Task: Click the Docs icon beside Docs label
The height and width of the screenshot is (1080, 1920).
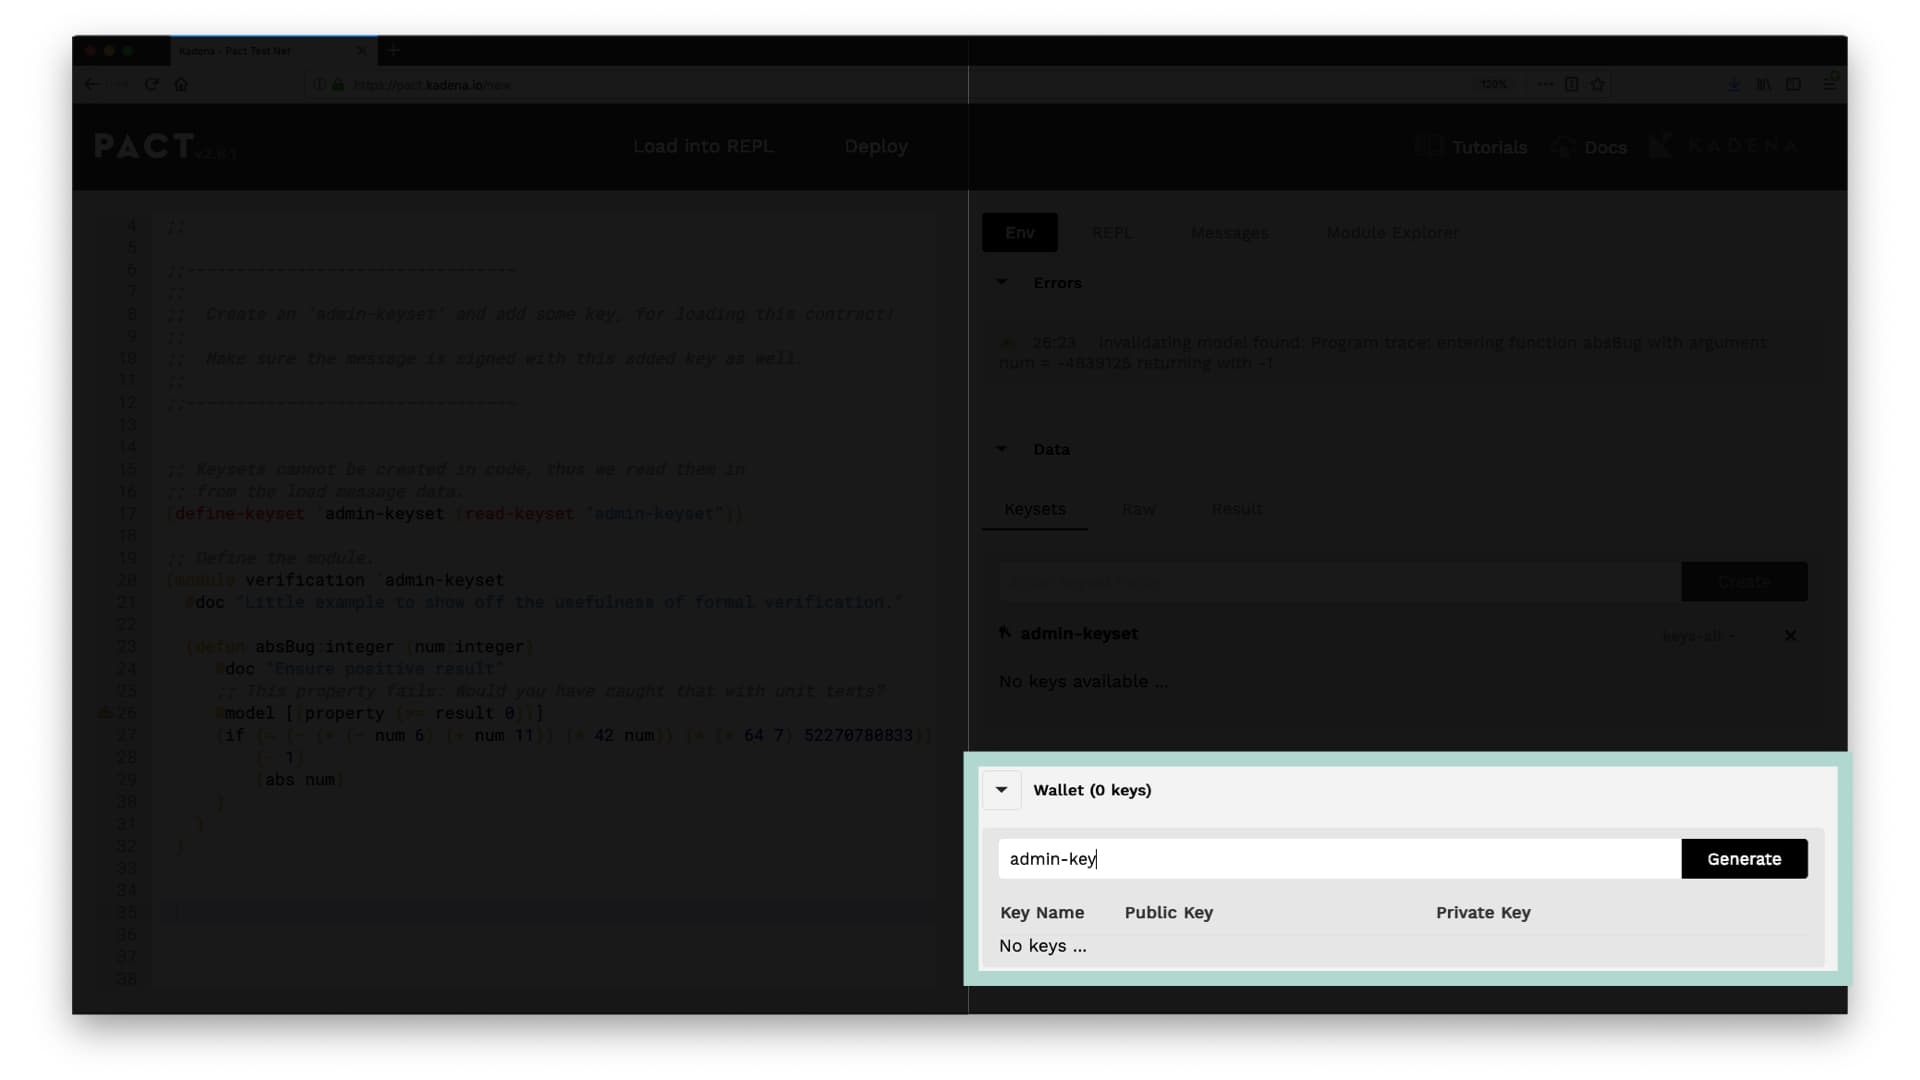Action: [x=1562, y=147]
